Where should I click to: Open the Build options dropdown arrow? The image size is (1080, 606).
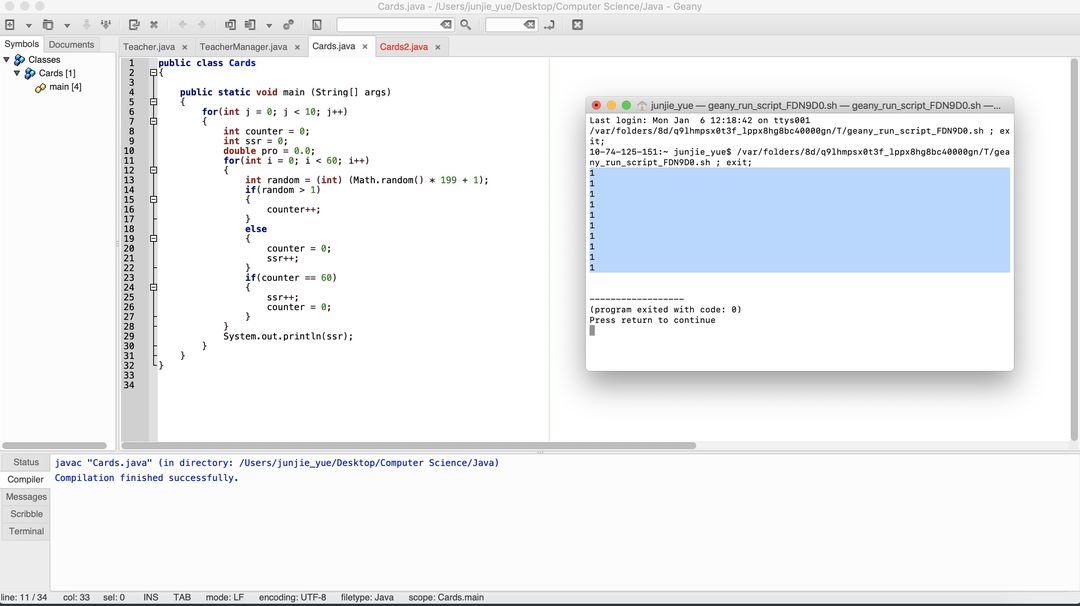269,25
